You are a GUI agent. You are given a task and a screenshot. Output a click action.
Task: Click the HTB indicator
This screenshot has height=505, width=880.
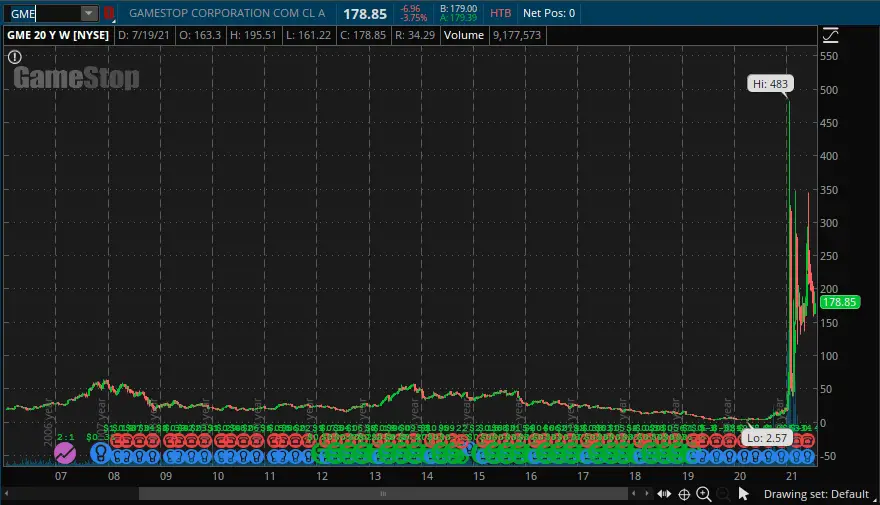click(501, 13)
